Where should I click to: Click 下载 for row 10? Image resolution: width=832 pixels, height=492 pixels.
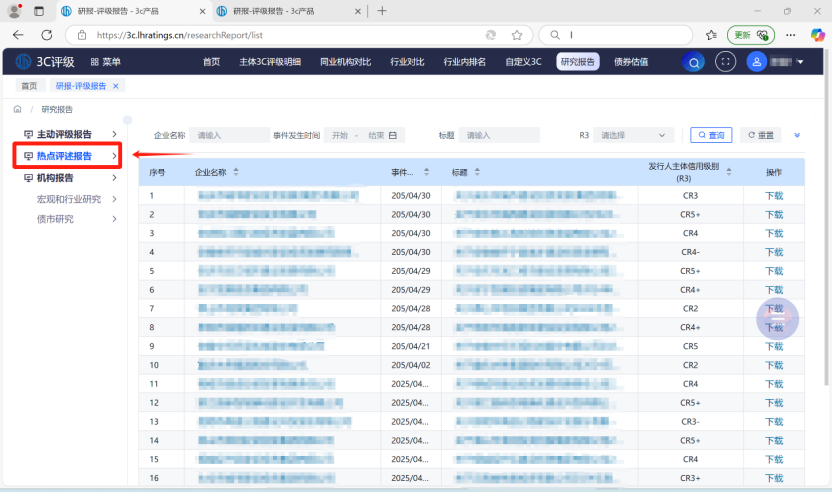pos(774,365)
